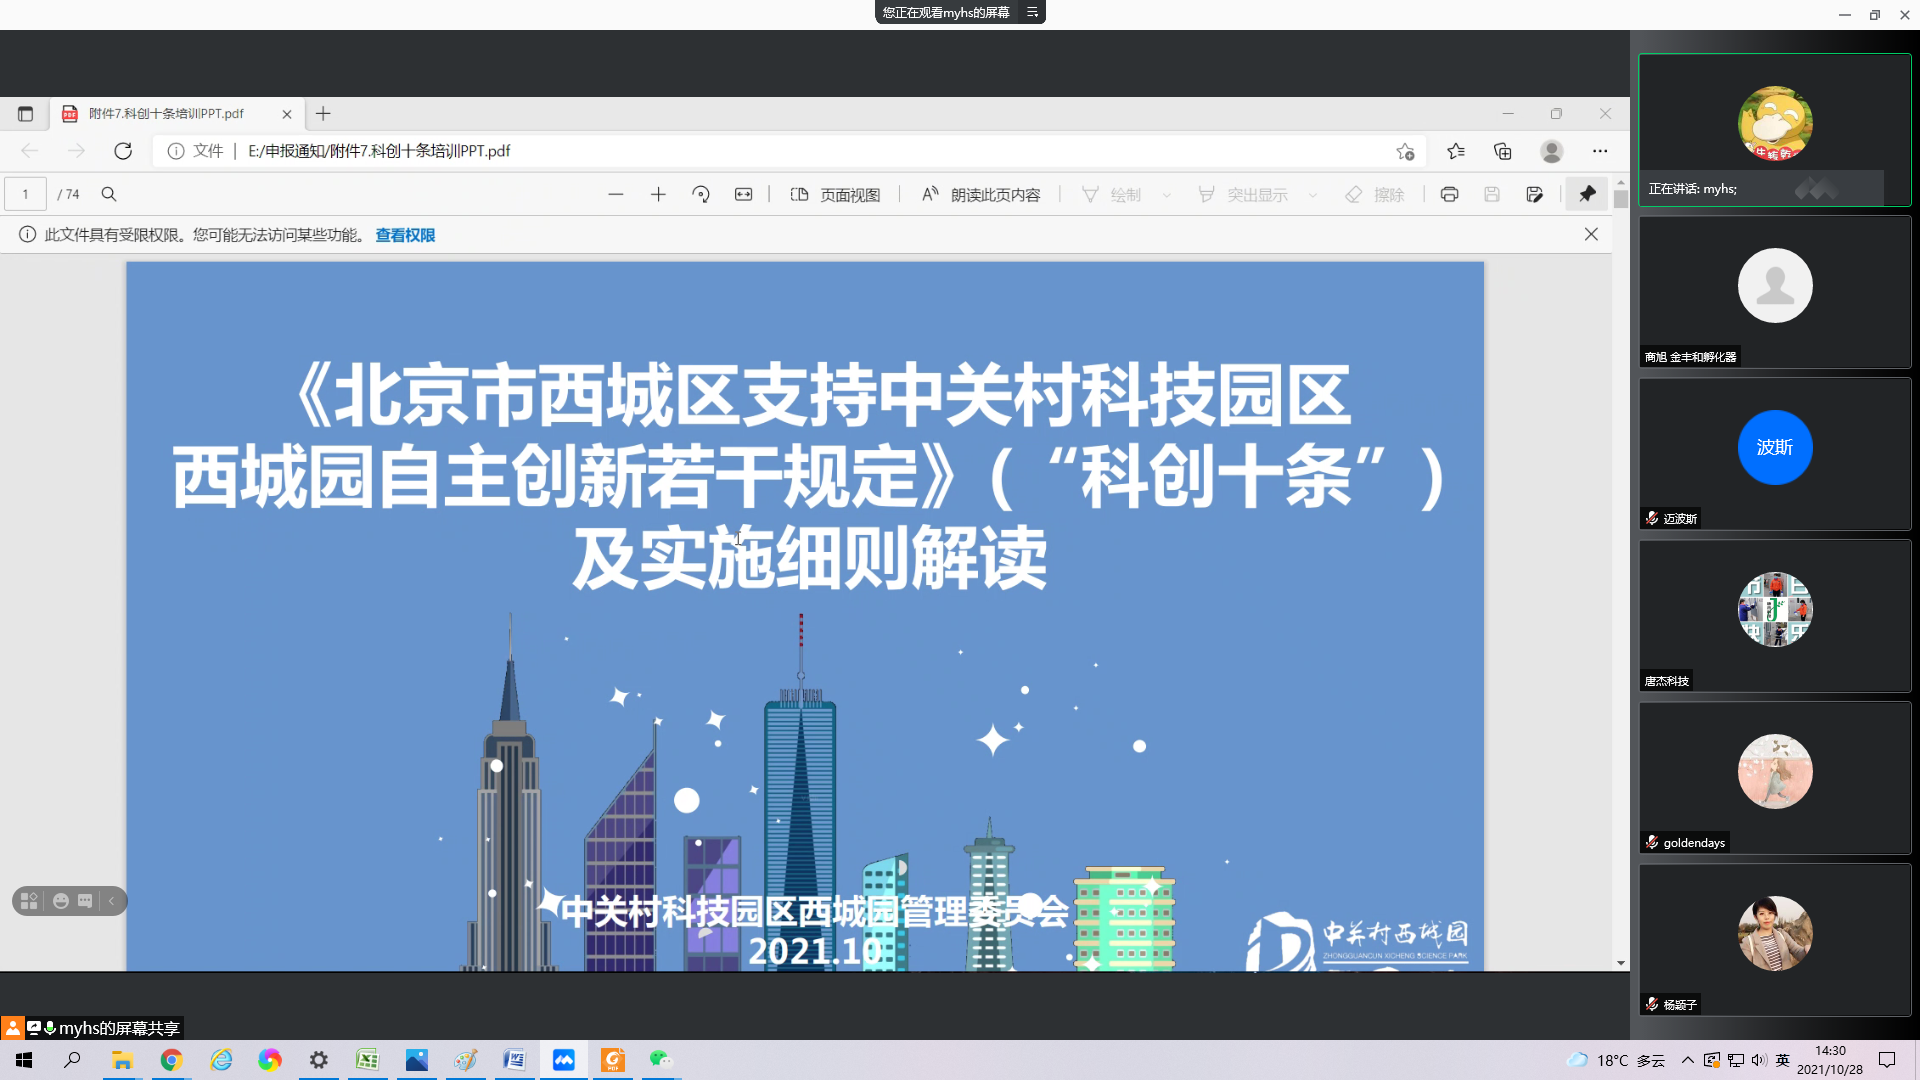Image resolution: width=1920 pixels, height=1080 pixels.
Task: Expand the 突出显示 highlight color dropdown
Action: pos(1313,195)
